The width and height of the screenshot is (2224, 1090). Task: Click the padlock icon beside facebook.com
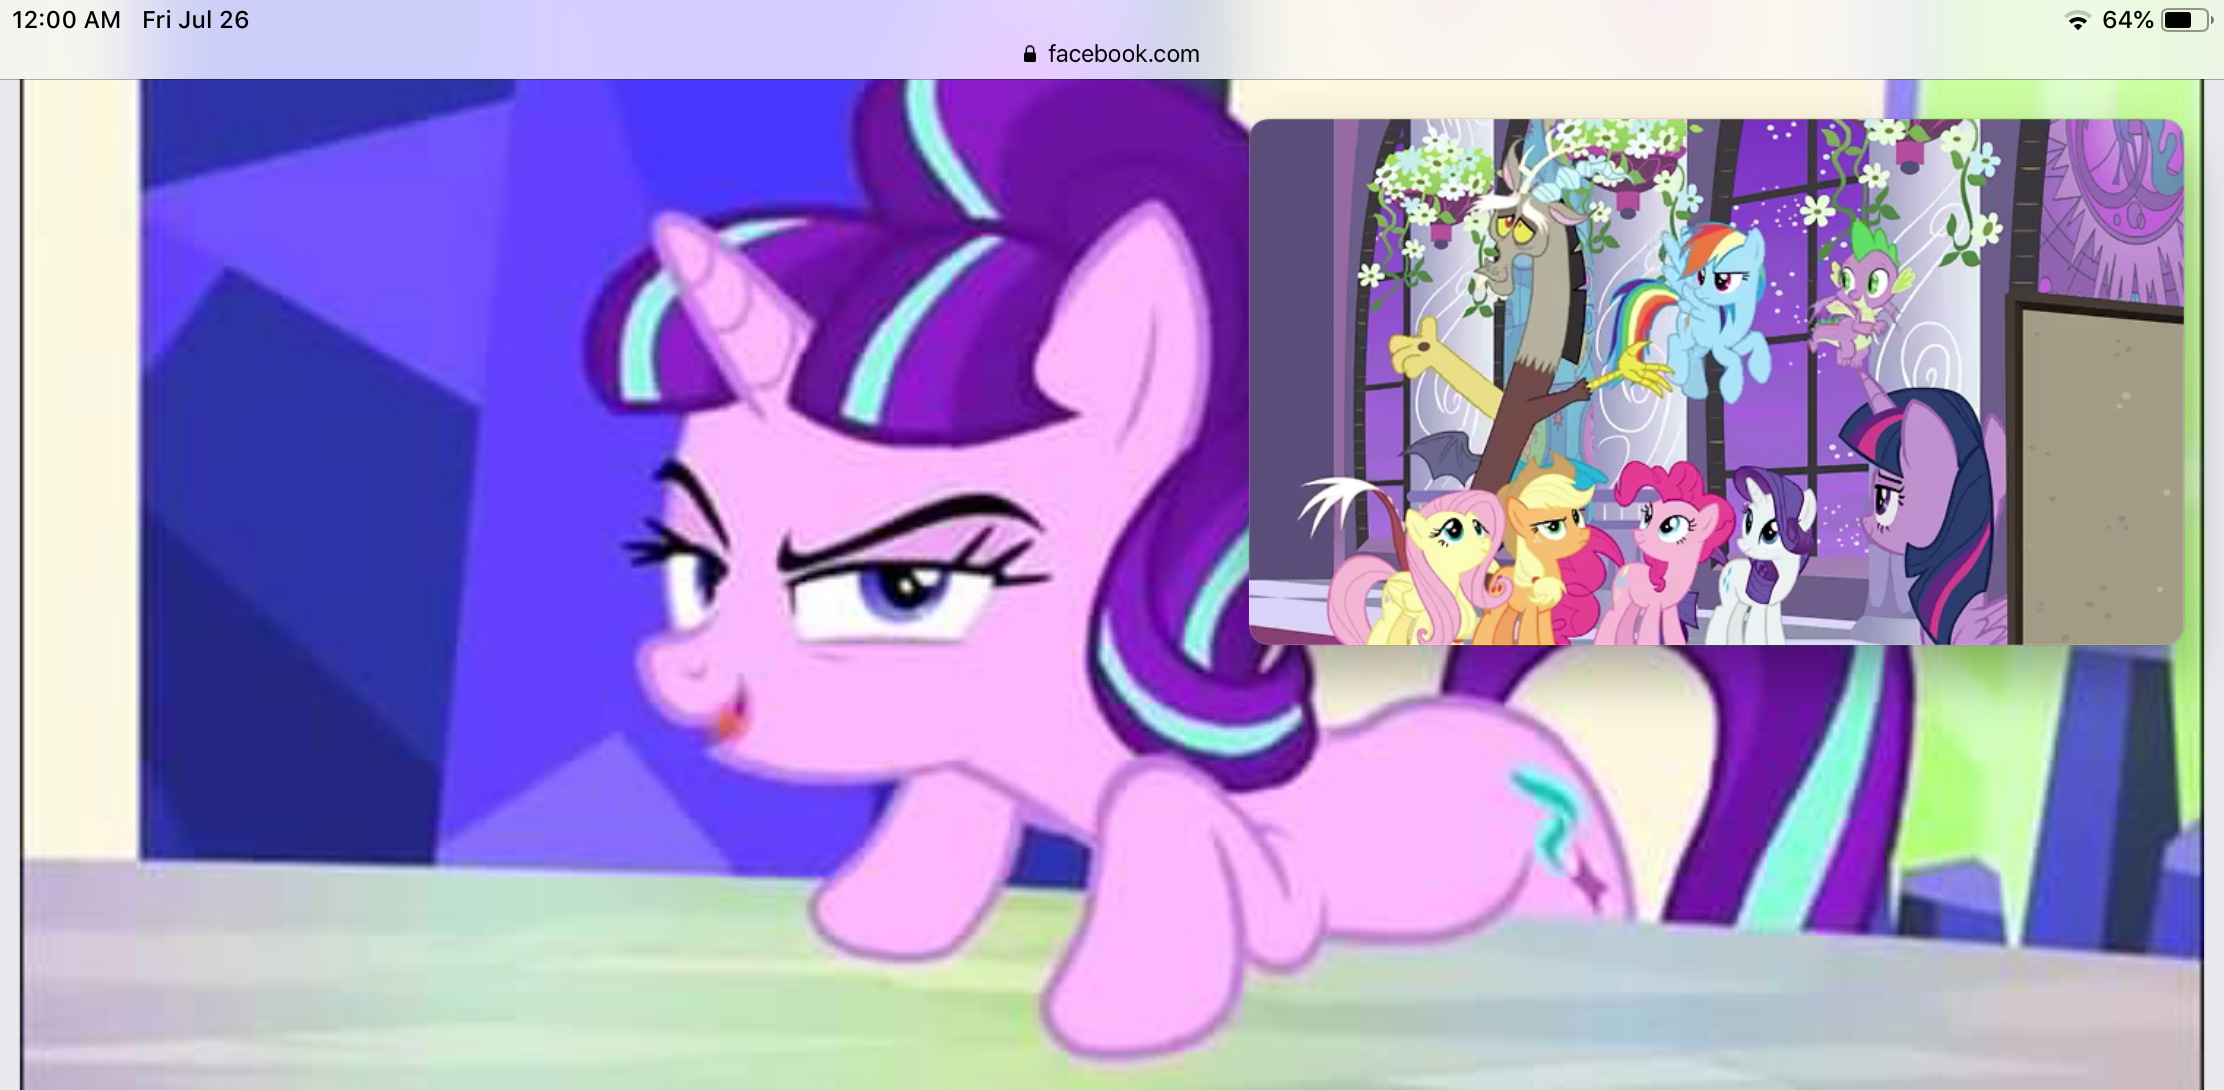[1030, 54]
